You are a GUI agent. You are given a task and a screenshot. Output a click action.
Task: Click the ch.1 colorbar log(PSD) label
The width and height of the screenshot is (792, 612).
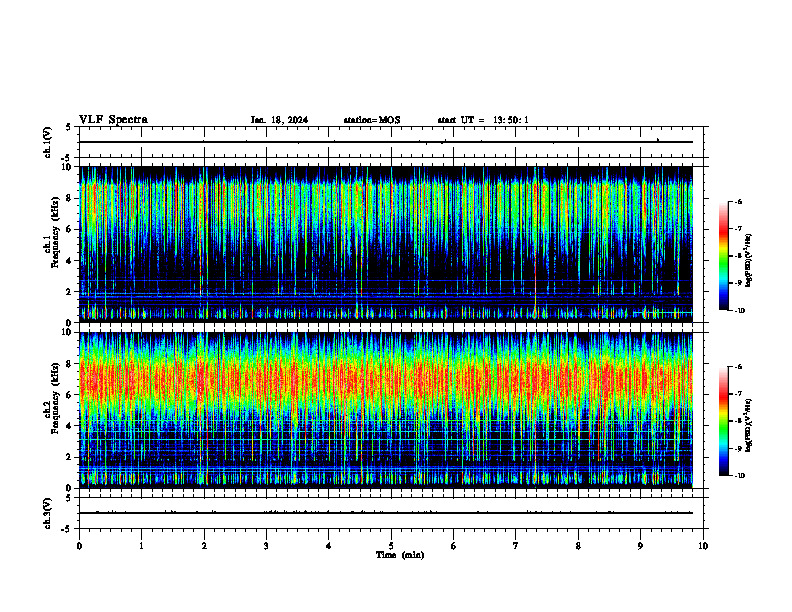[748, 261]
